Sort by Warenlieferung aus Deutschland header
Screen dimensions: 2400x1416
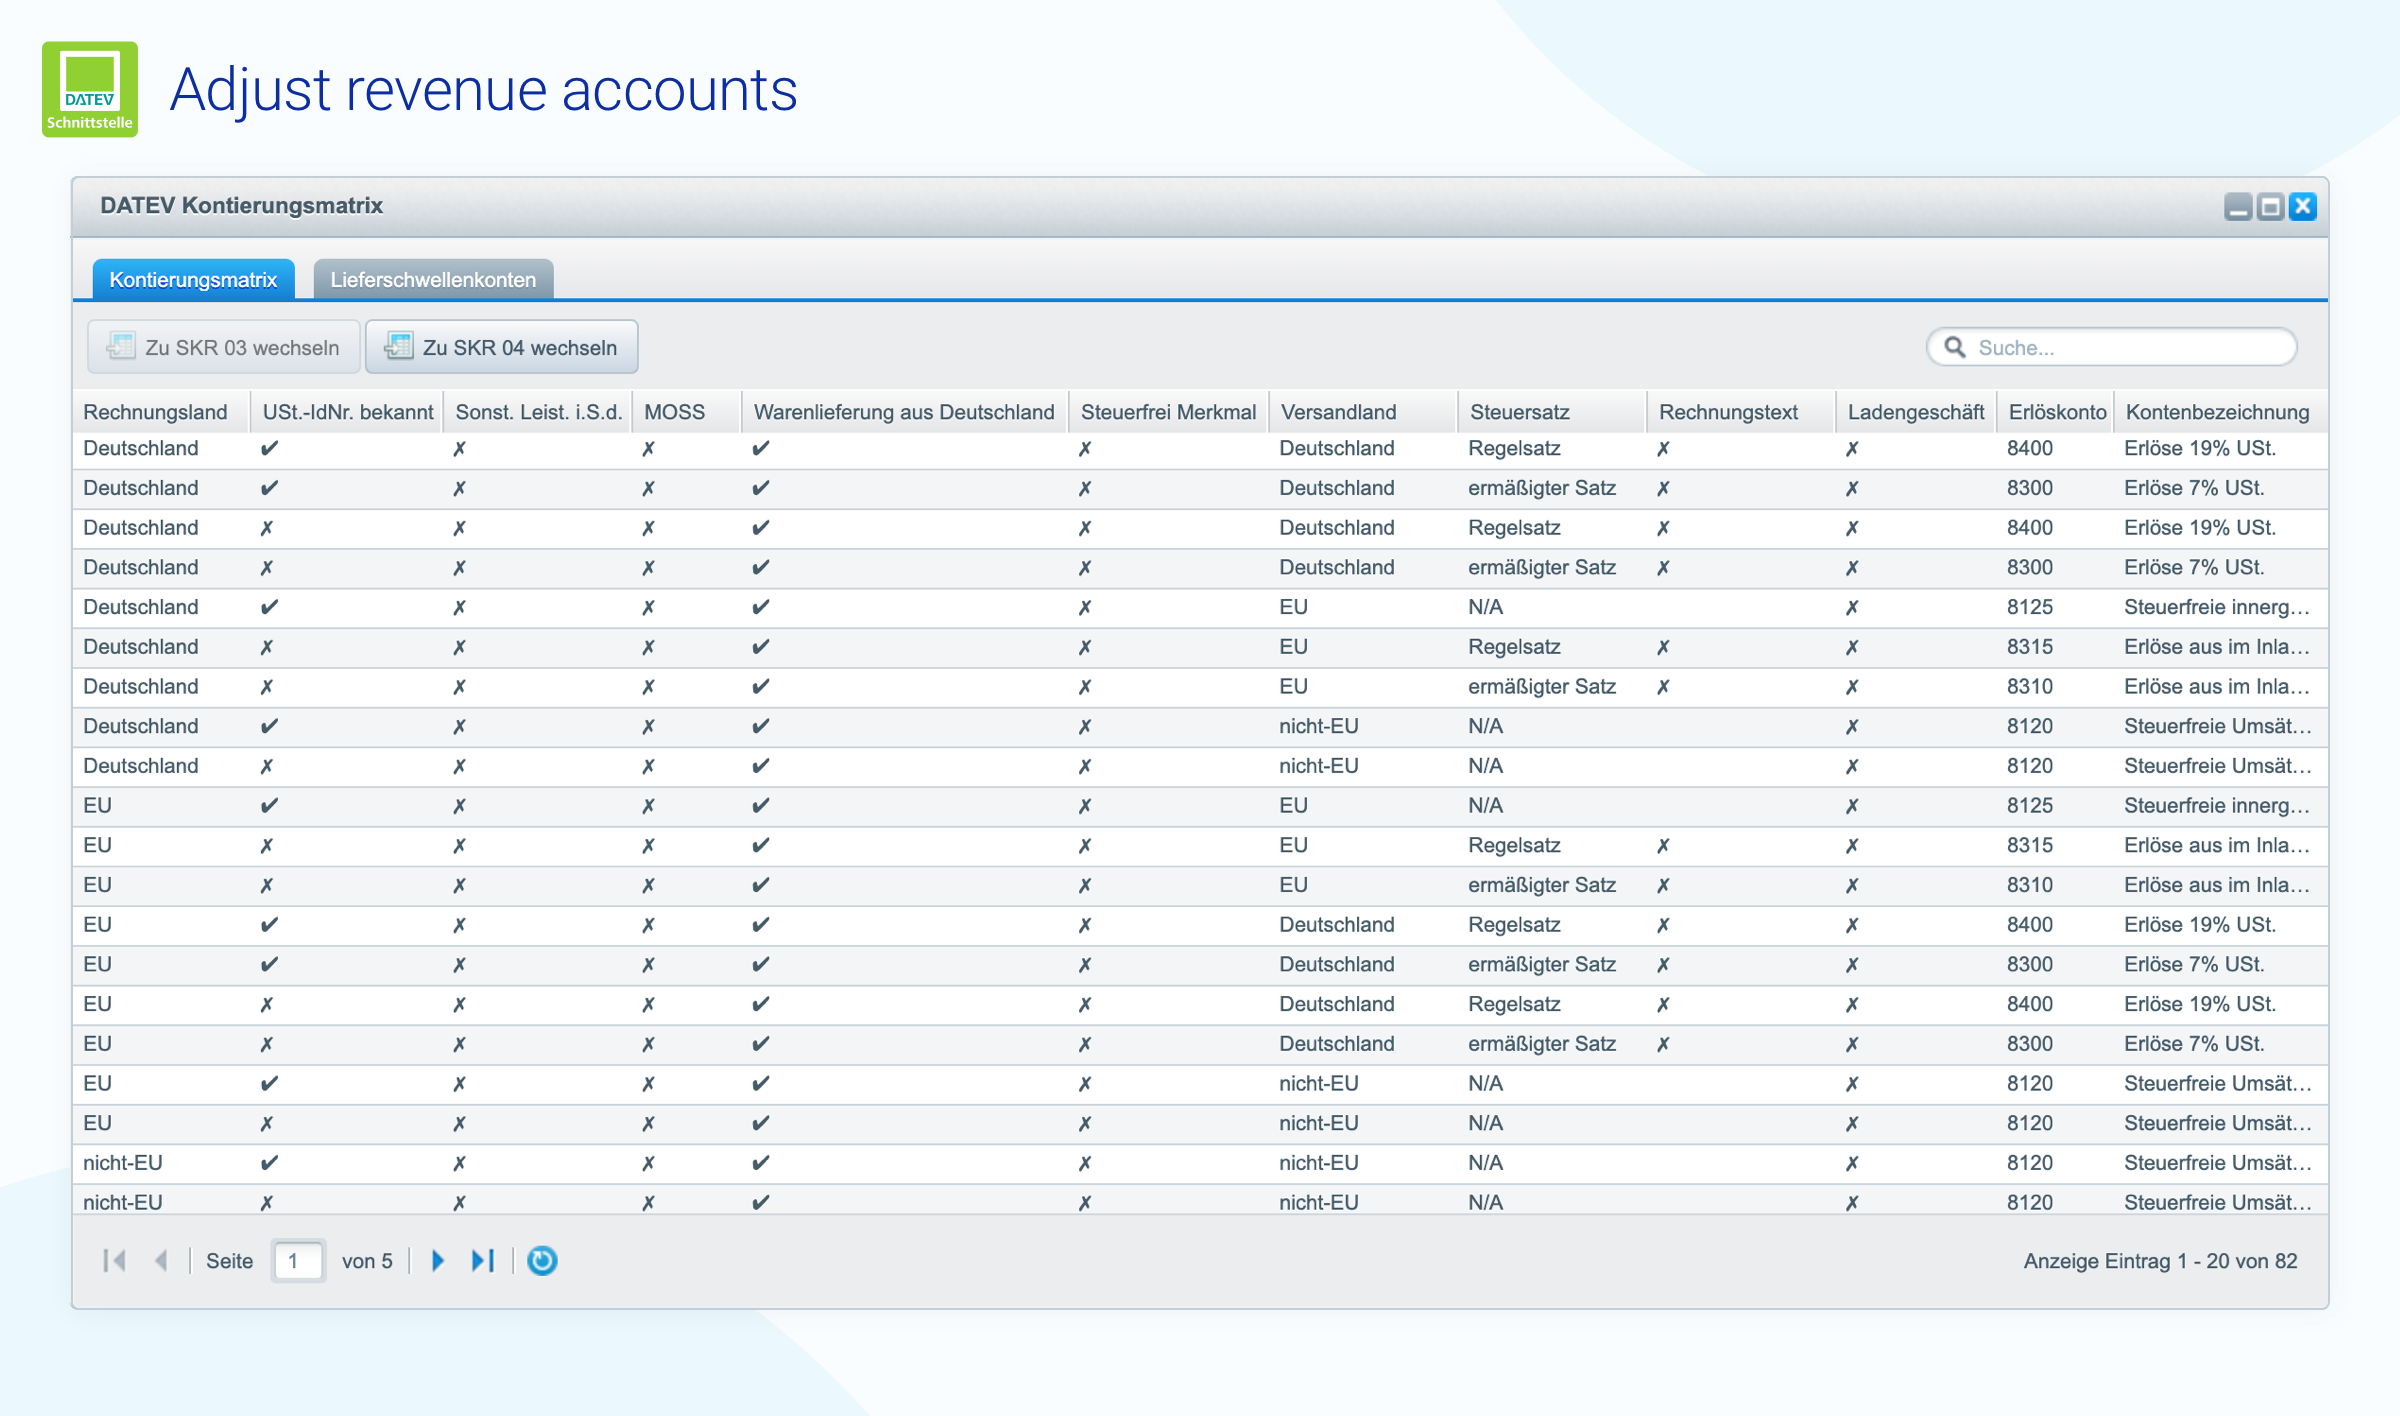904,412
